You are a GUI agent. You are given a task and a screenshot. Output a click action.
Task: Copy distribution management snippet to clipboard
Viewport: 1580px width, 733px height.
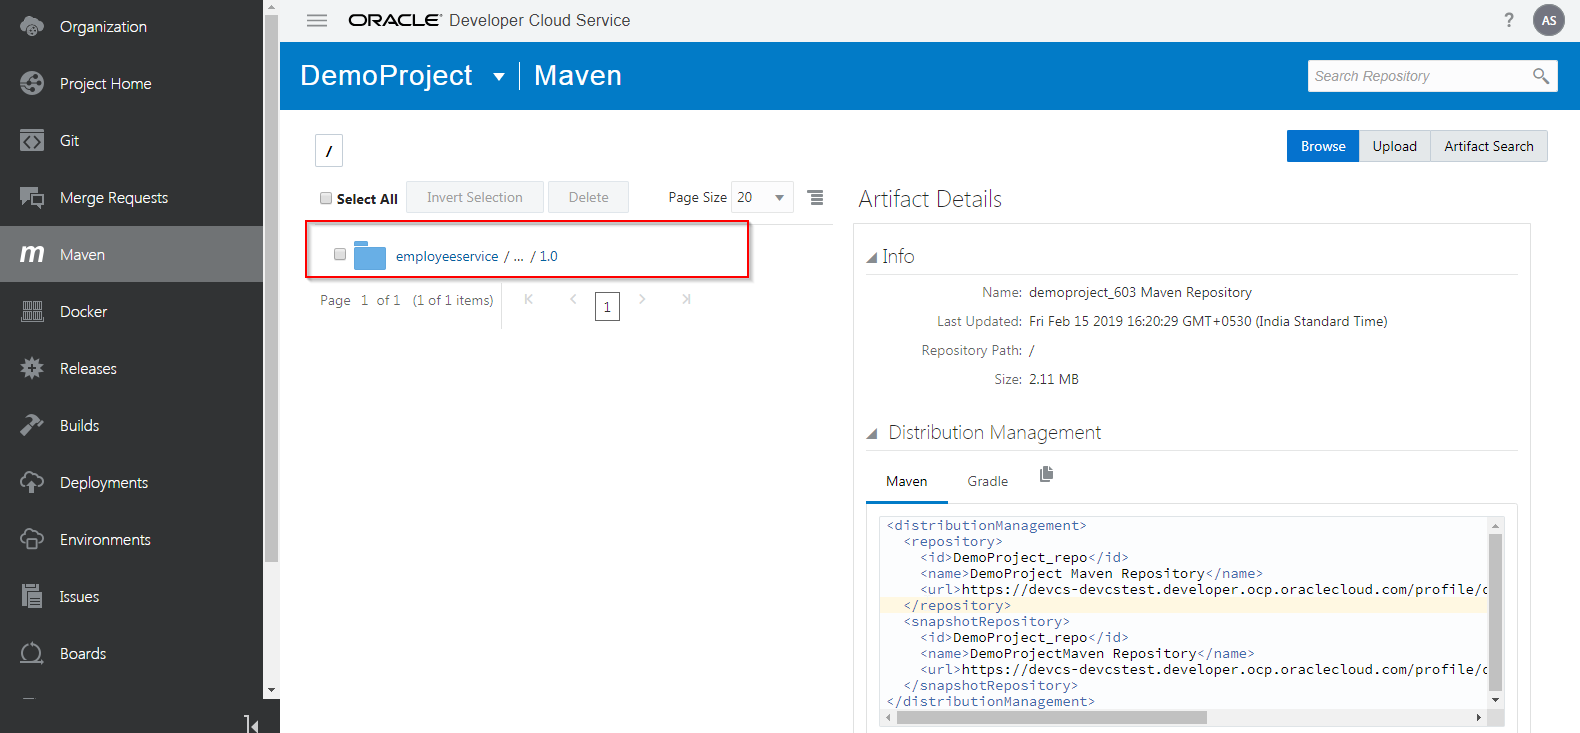1046,474
